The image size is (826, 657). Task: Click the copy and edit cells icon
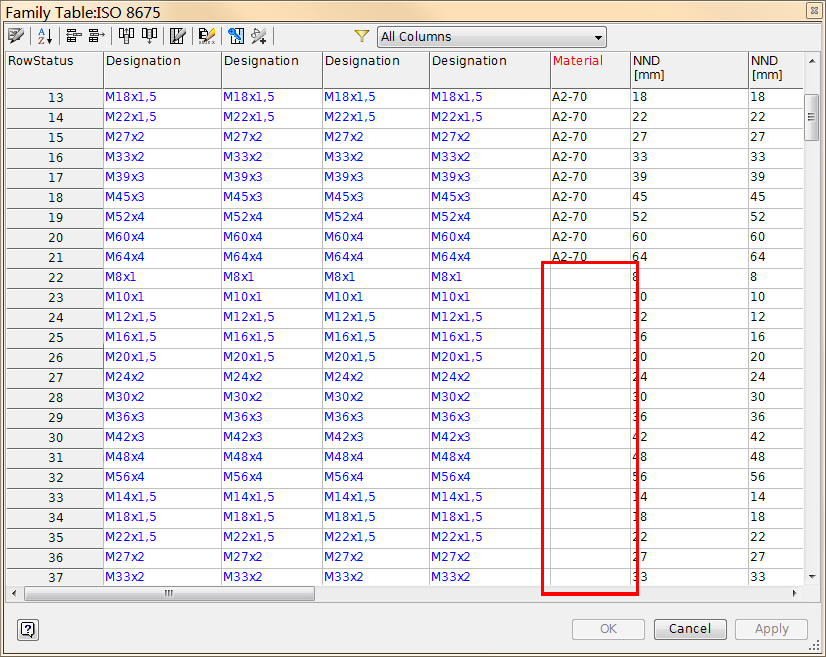(207, 36)
